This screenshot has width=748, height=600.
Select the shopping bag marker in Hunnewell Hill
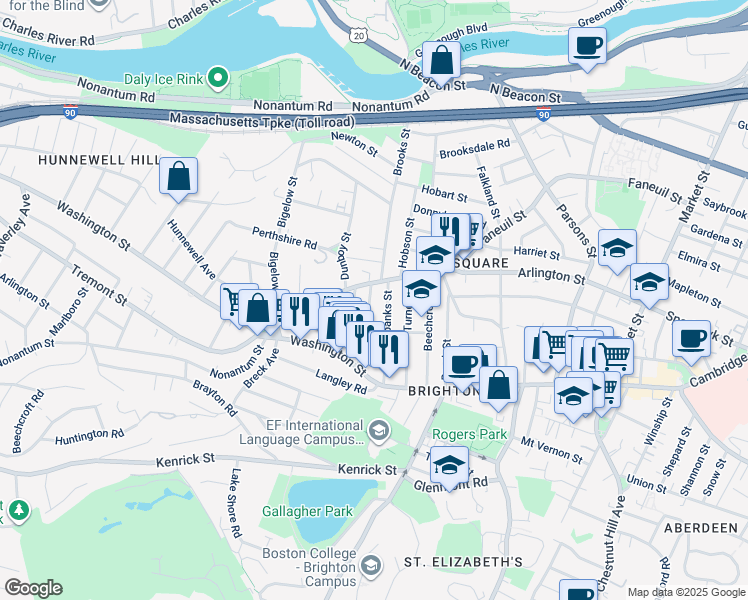click(x=178, y=176)
